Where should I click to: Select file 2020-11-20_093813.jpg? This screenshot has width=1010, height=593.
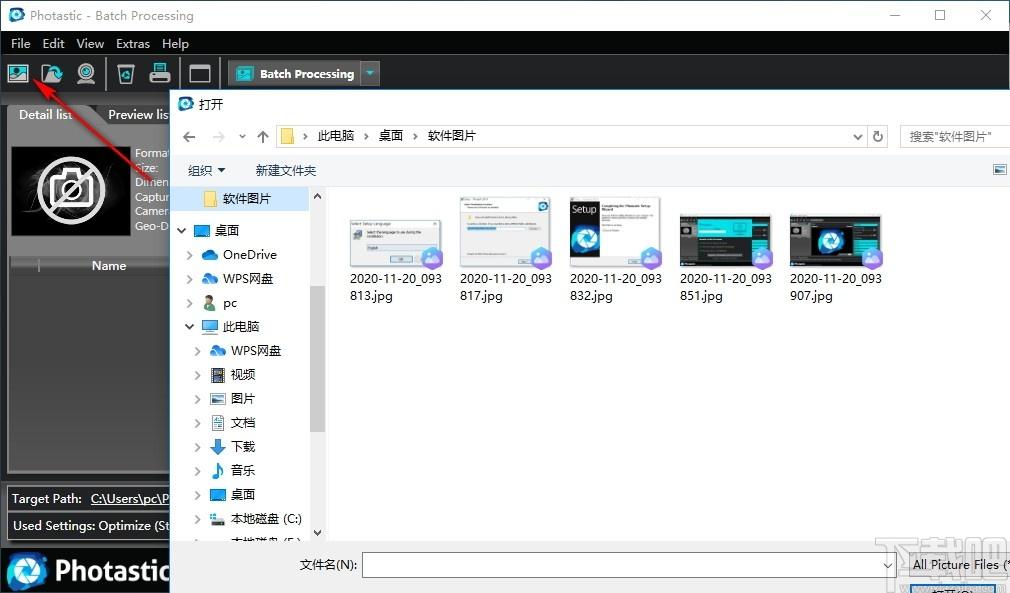395,260
